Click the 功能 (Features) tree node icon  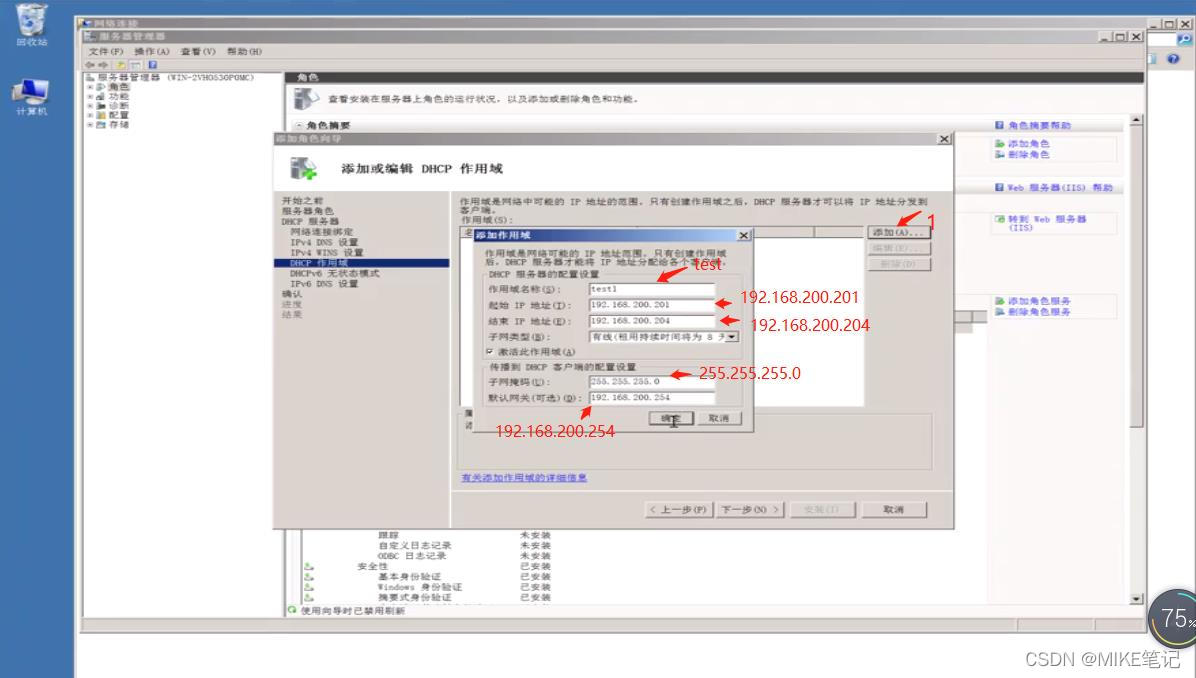coord(101,97)
